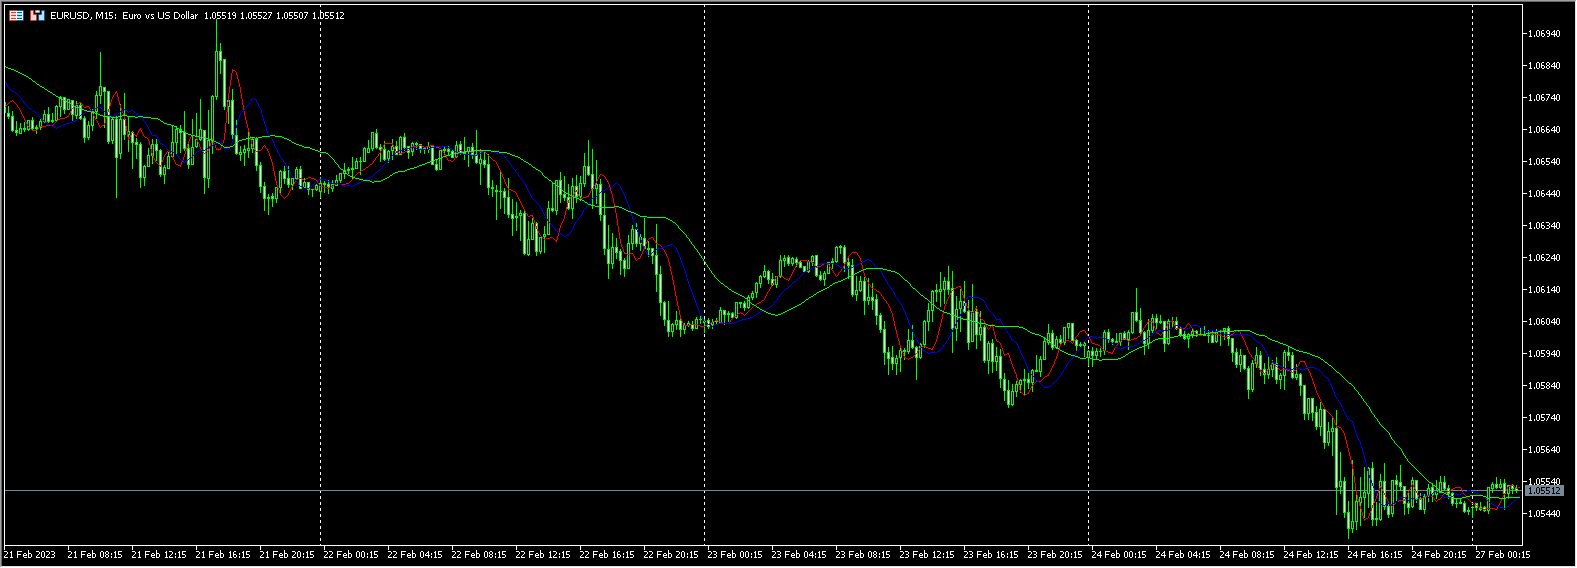Click the 23 Feb 00:15 time label
Viewport: 1577px width, 568px height.
point(735,554)
